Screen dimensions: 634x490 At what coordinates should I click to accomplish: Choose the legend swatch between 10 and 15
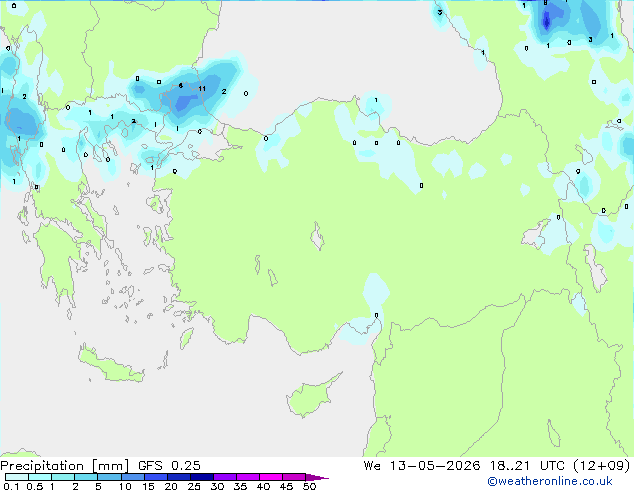tap(132, 477)
